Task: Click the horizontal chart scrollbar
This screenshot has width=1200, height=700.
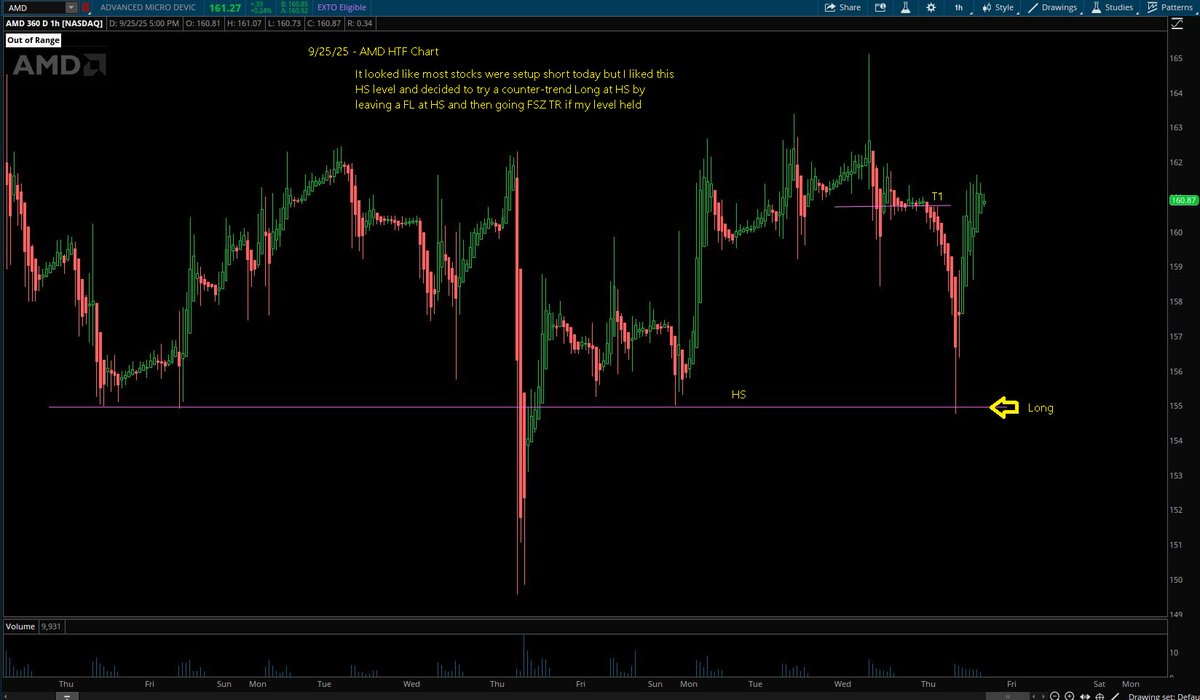Action: tap(1008, 696)
